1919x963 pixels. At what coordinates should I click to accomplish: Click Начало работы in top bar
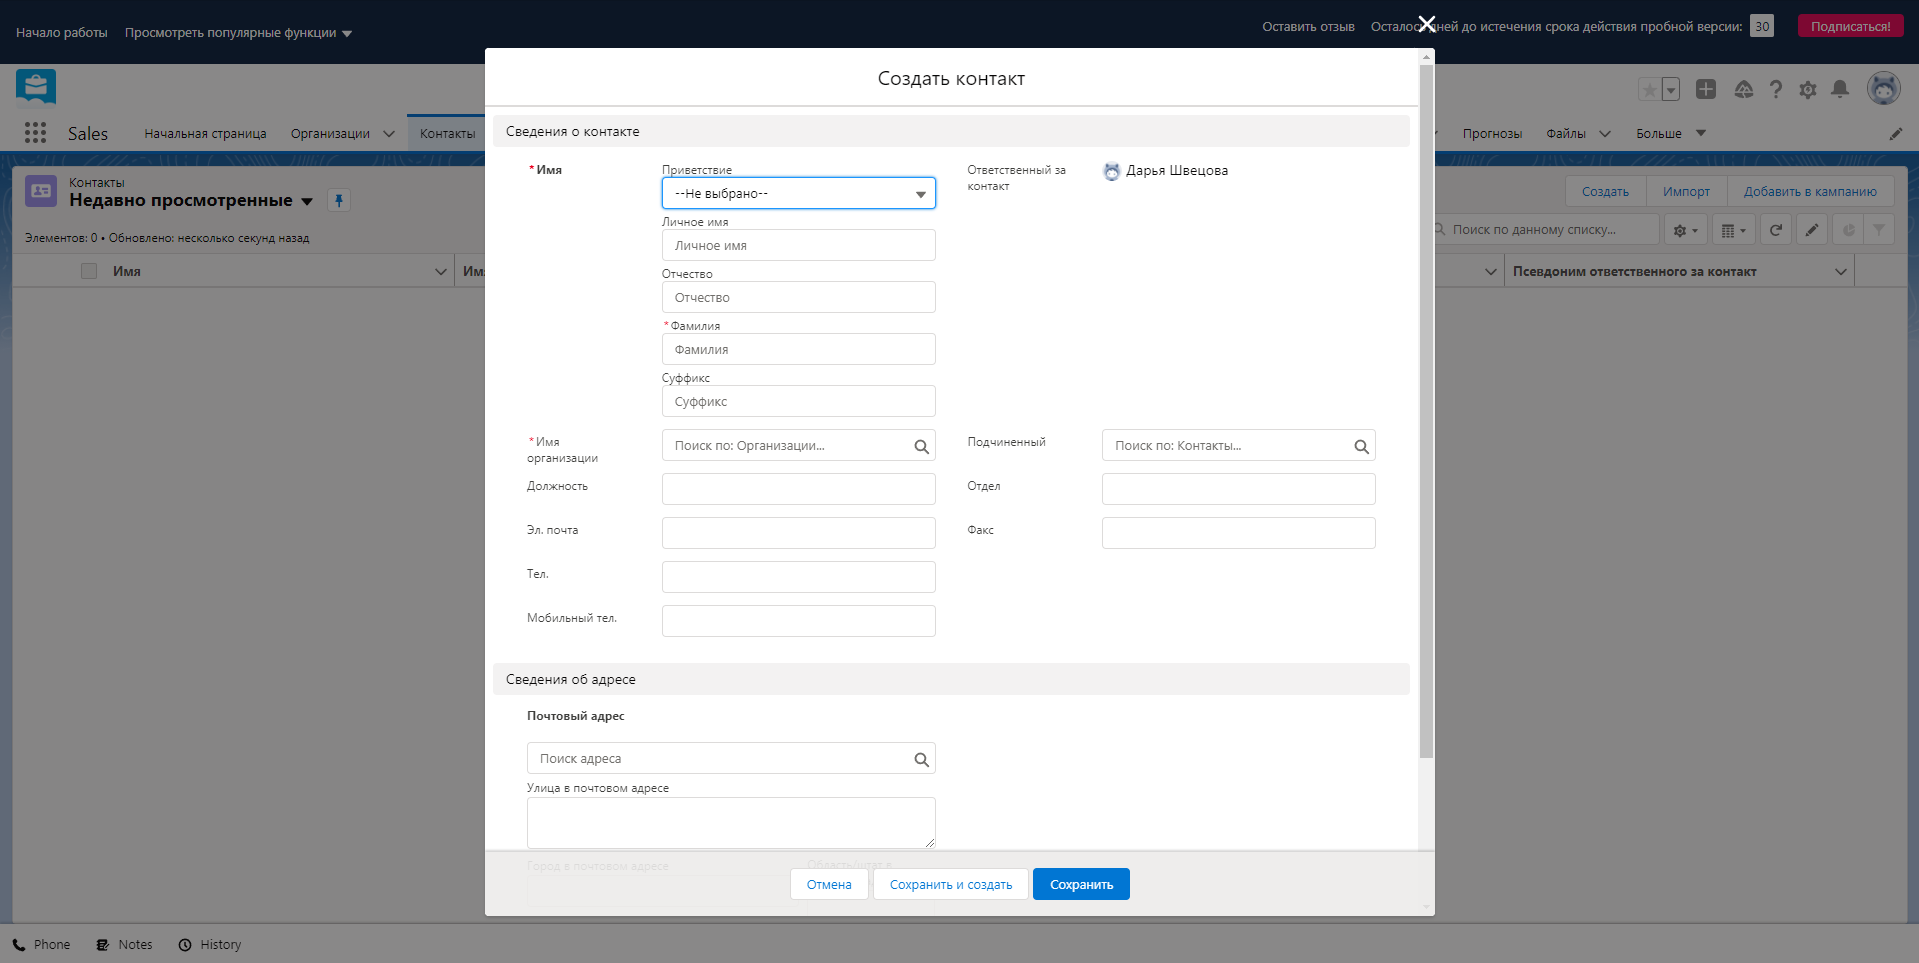coord(62,32)
